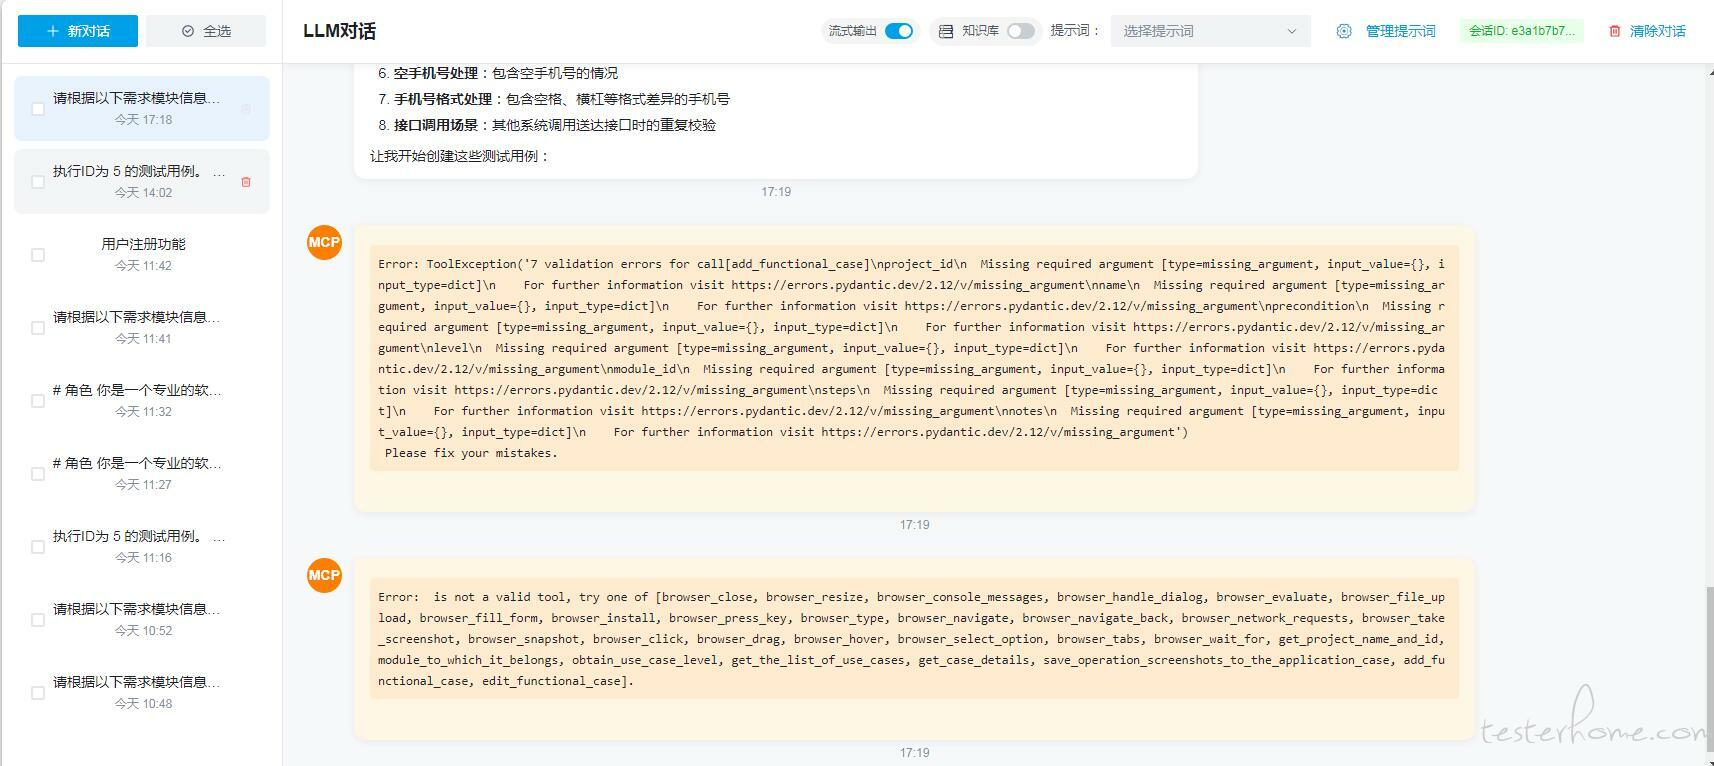Expand prompt list via the dropdown chevron

[x=1291, y=31]
